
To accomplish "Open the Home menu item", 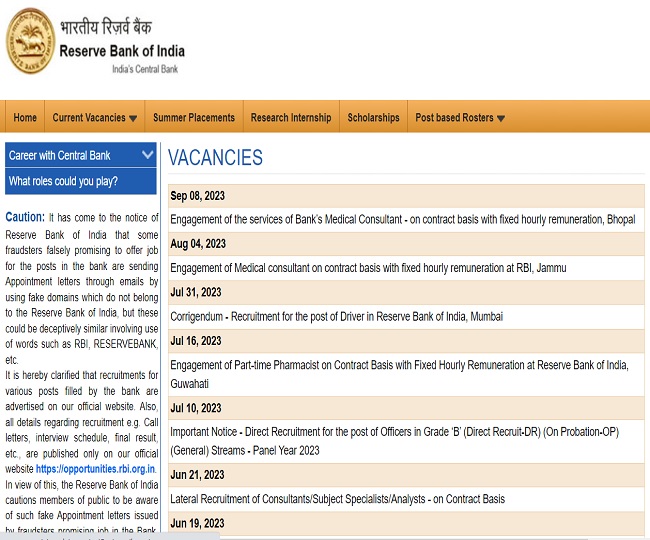I will click(25, 117).
